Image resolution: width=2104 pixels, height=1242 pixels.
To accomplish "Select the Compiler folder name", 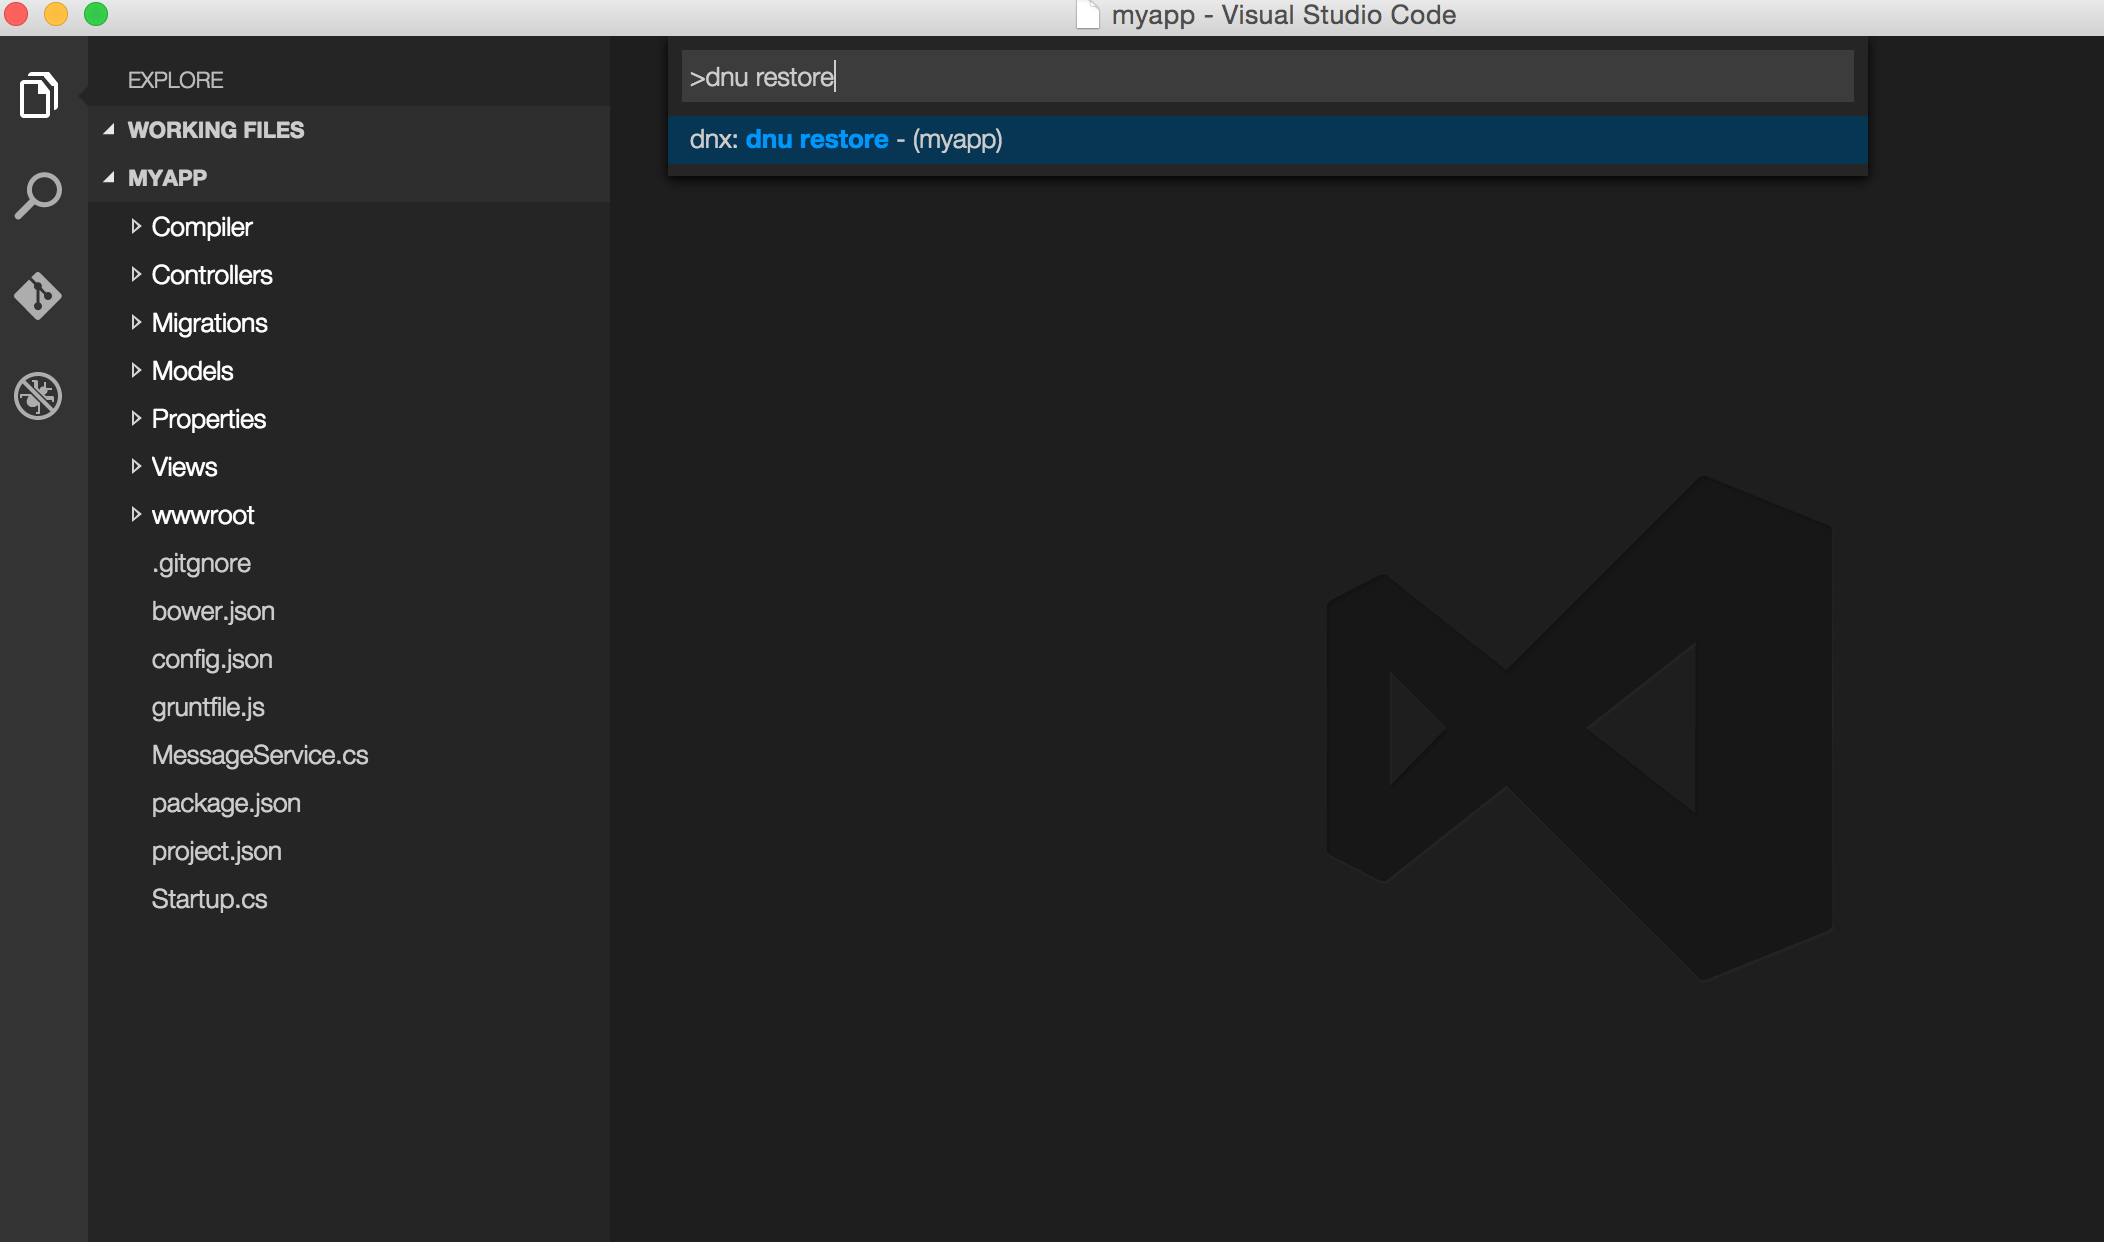I will 202,228.
